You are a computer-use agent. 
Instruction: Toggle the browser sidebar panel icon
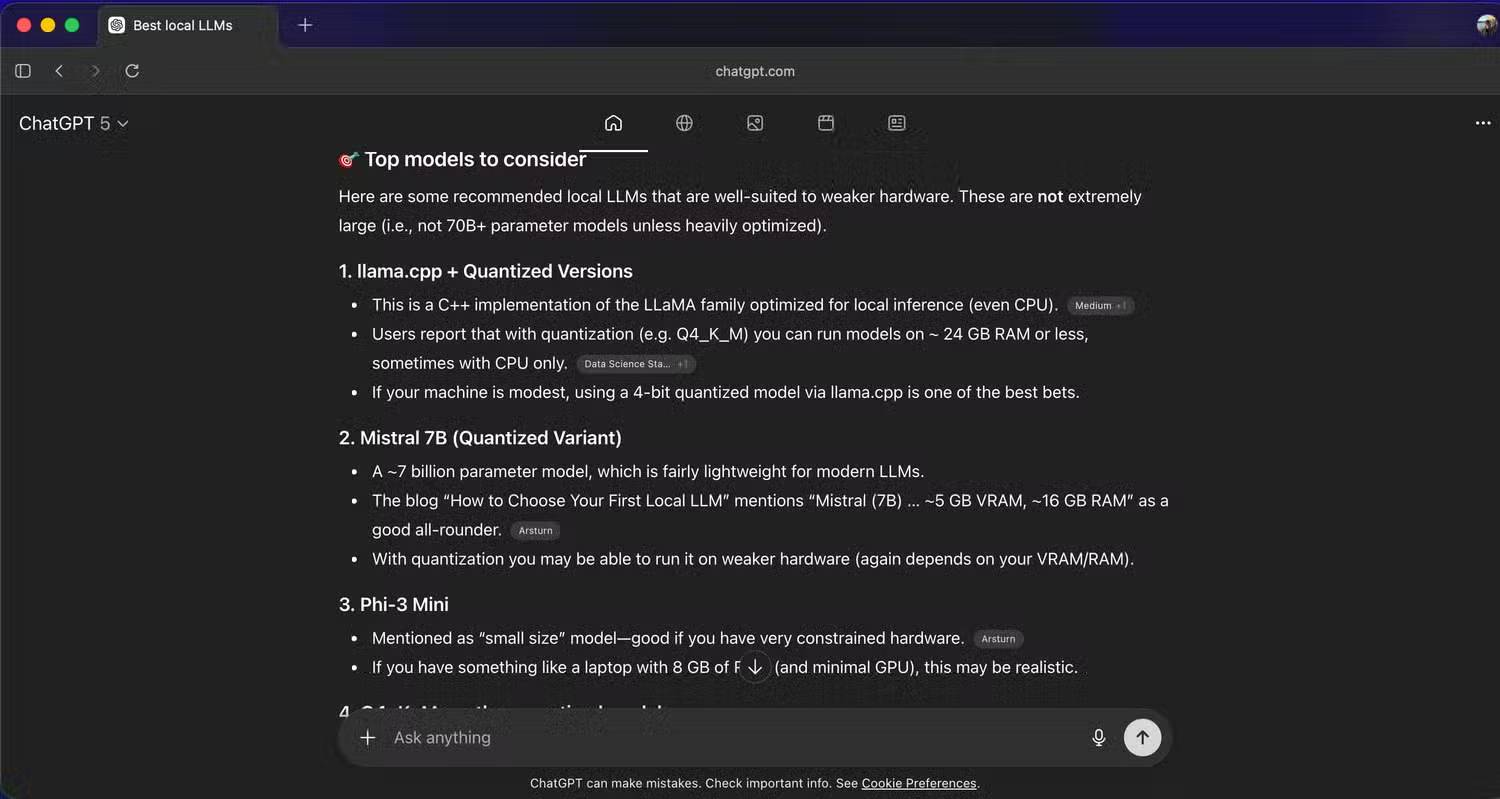click(23, 71)
